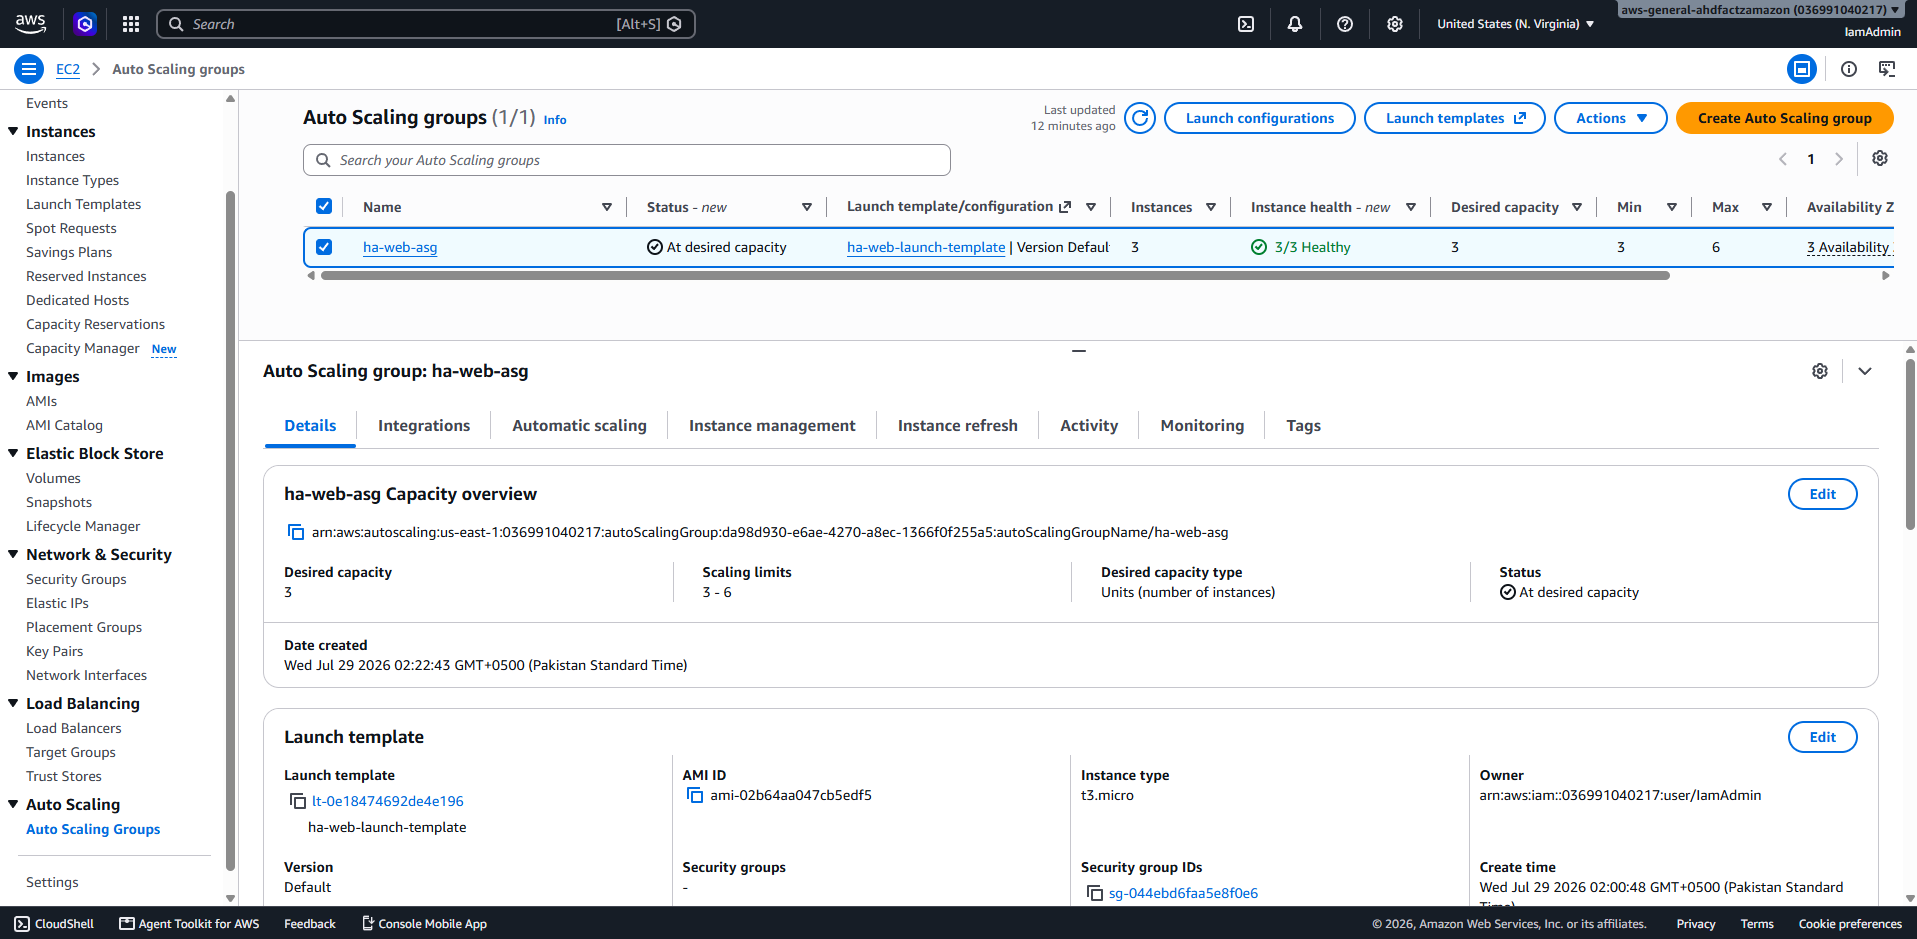Sort by the Desired capacity column
Image resolution: width=1917 pixels, height=939 pixels.
point(1577,207)
